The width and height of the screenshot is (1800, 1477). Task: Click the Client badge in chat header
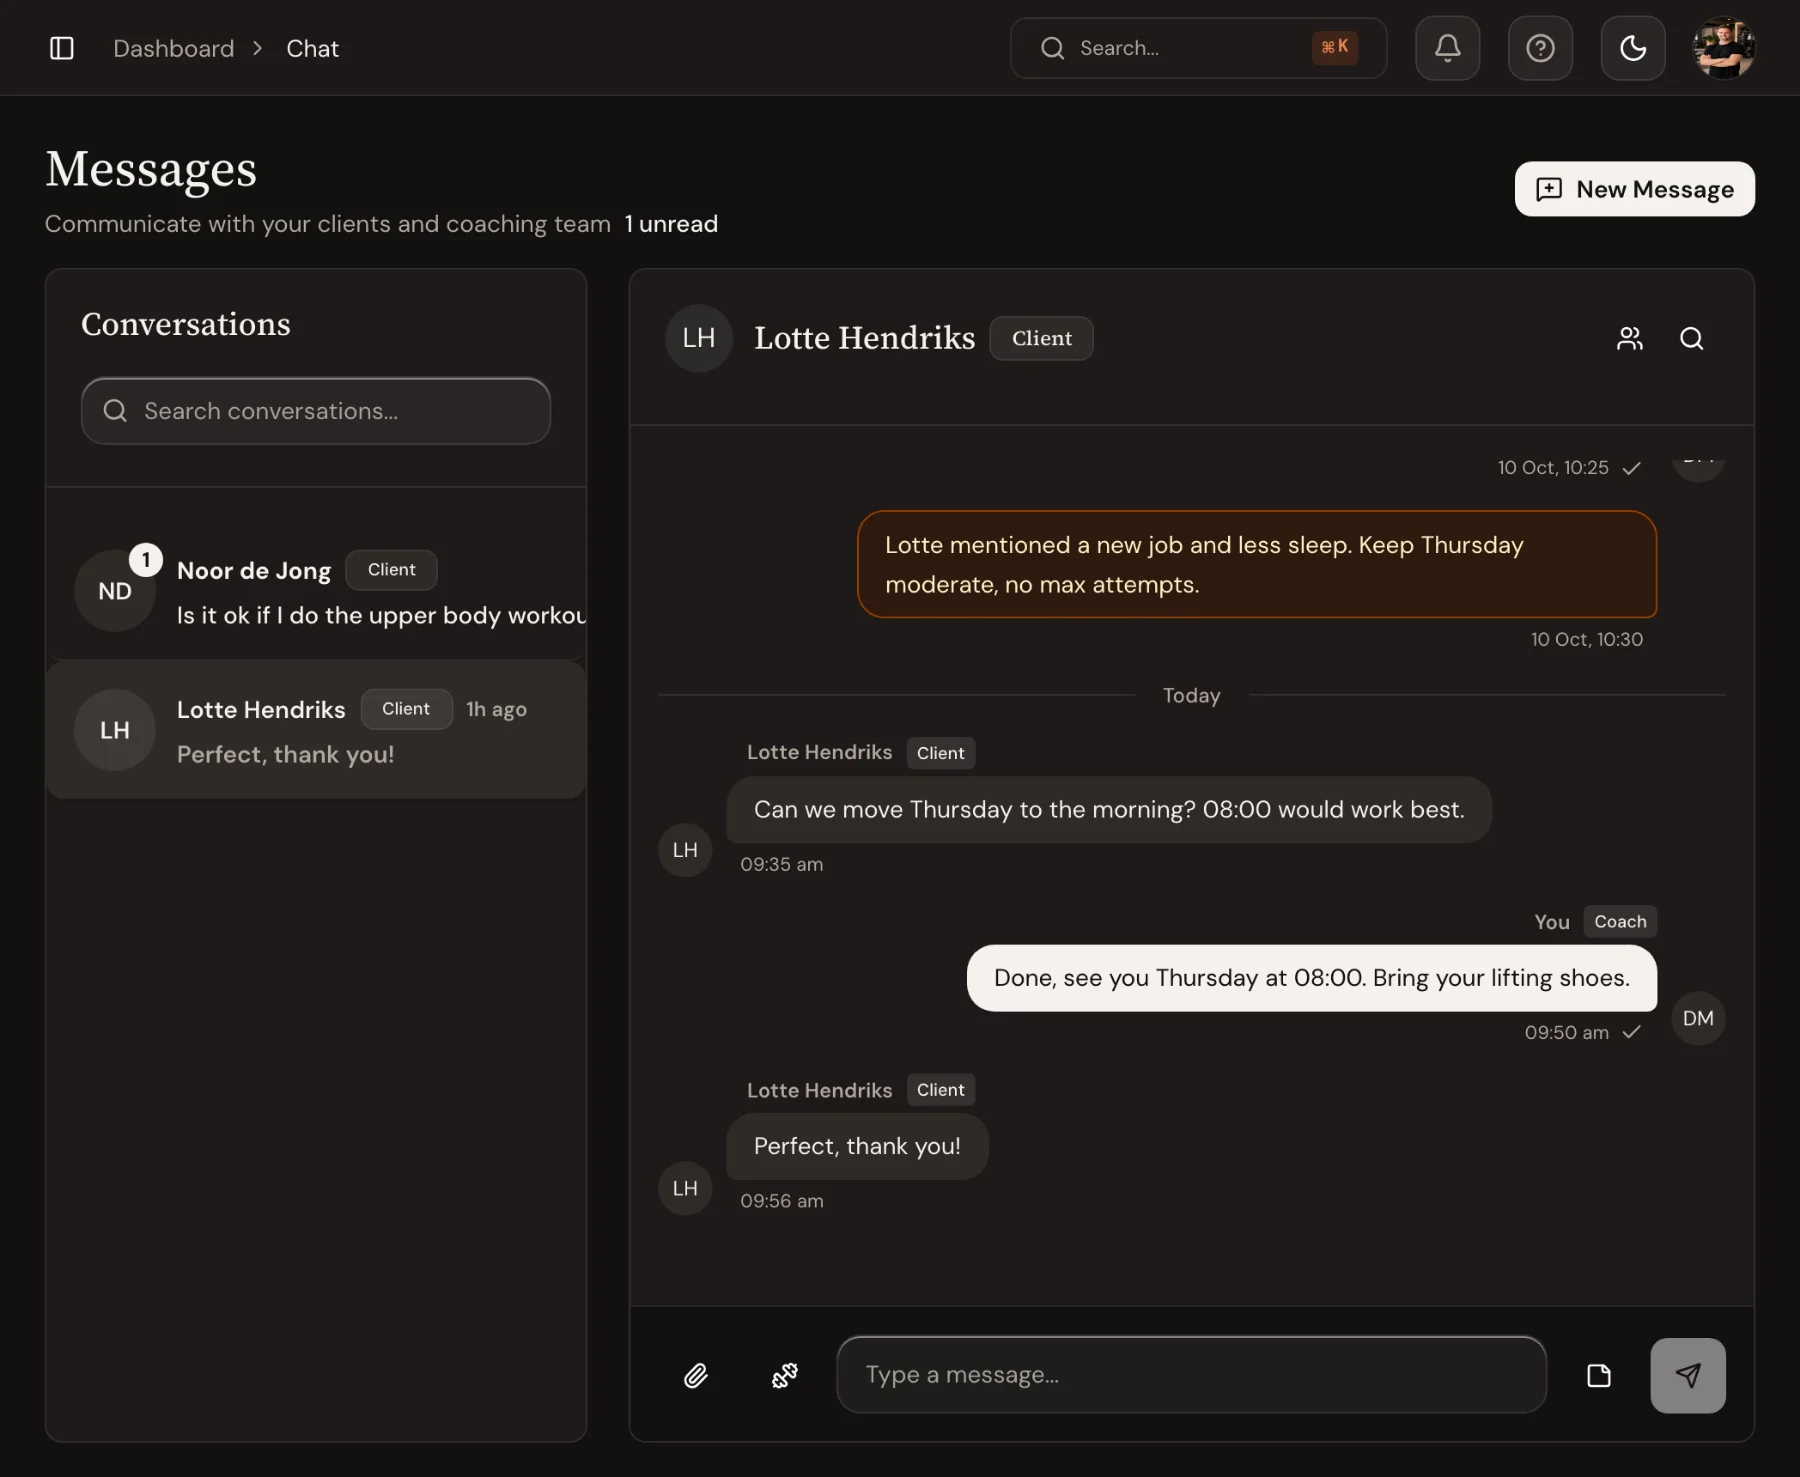coord(1041,338)
